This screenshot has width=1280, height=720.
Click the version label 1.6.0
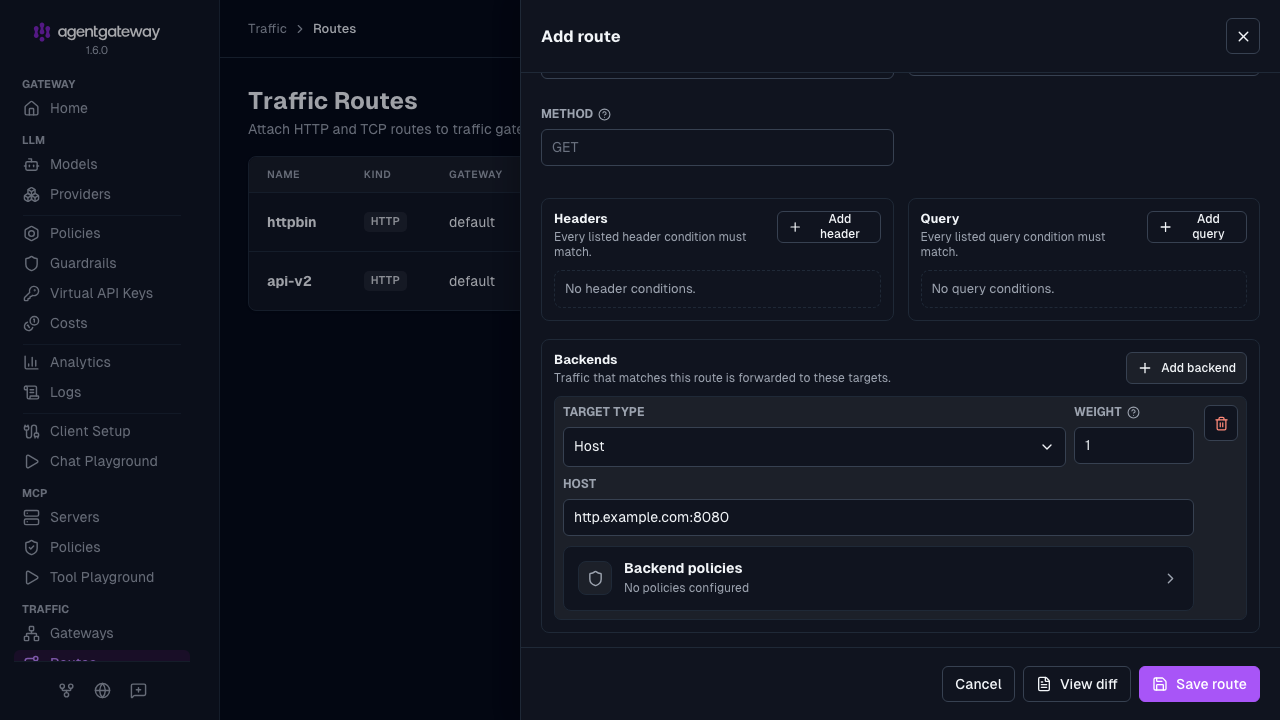[x=96, y=50]
